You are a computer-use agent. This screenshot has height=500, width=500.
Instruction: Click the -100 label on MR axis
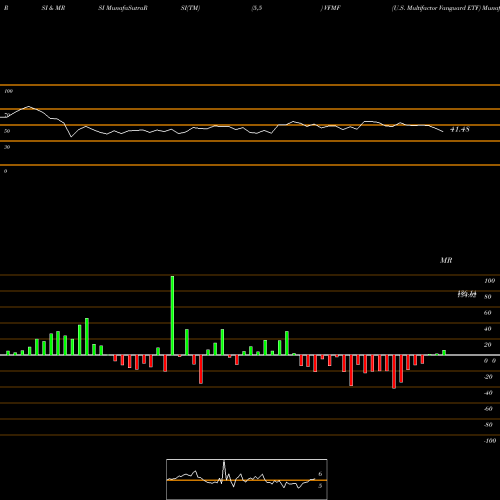(489, 441)
